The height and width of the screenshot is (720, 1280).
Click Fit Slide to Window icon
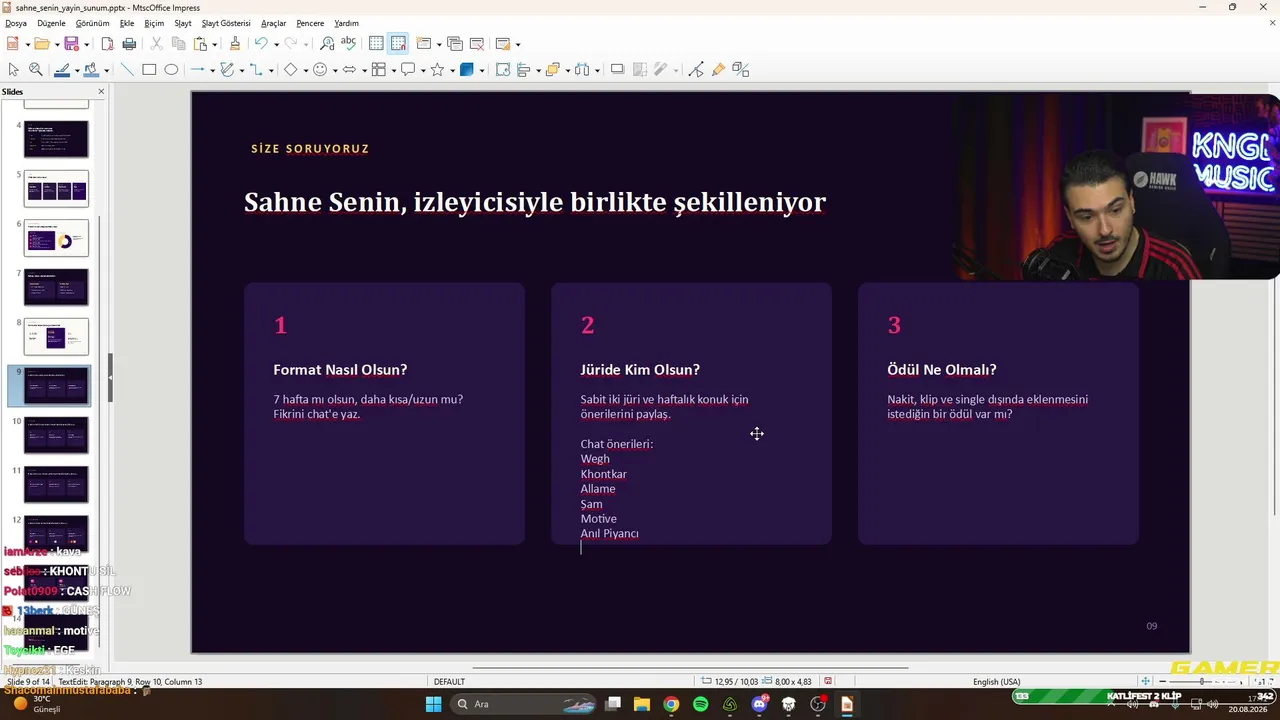pos(1146,682)
